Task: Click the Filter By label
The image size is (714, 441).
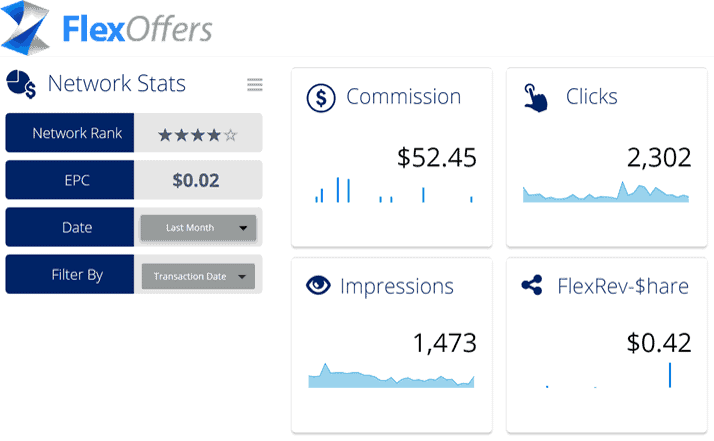Action: (x=69, y=275)
